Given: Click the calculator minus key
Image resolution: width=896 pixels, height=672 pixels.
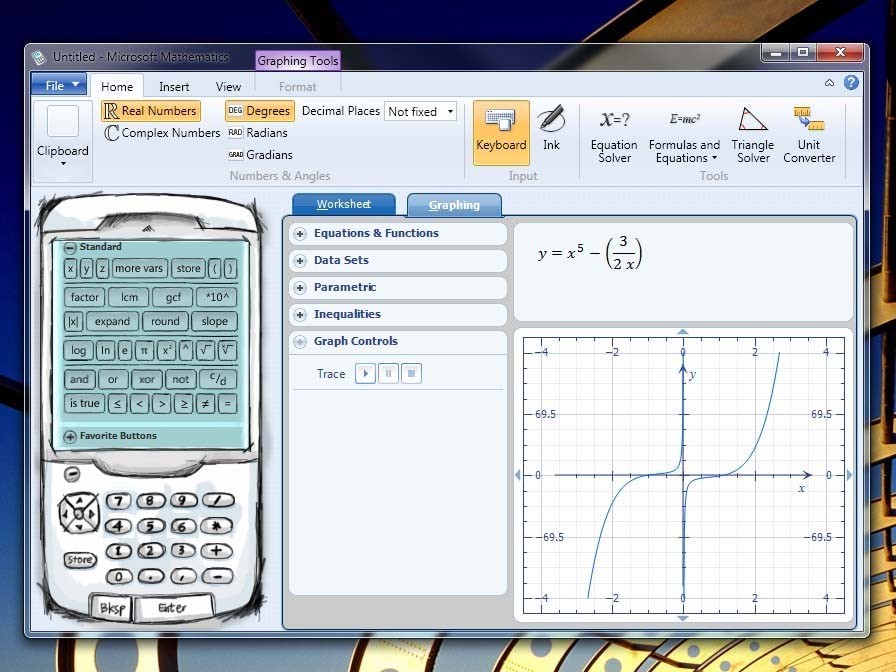Looking at the screenshot, I should click(x=217, y=577).
